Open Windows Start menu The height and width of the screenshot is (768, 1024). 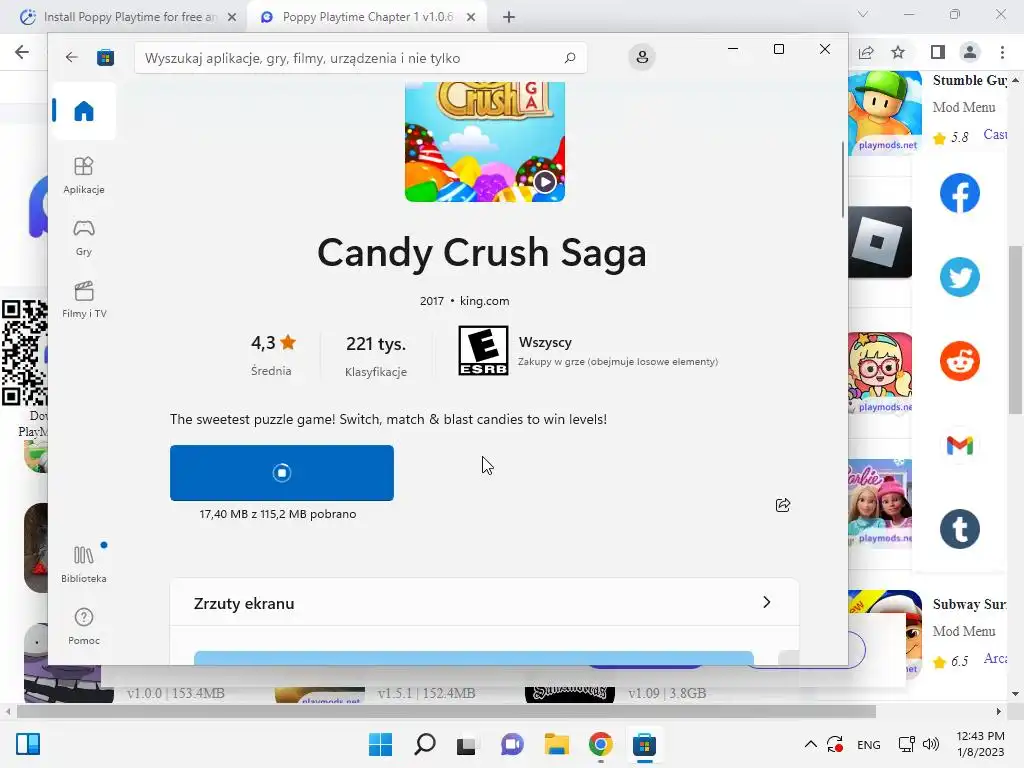pos(380,744)
